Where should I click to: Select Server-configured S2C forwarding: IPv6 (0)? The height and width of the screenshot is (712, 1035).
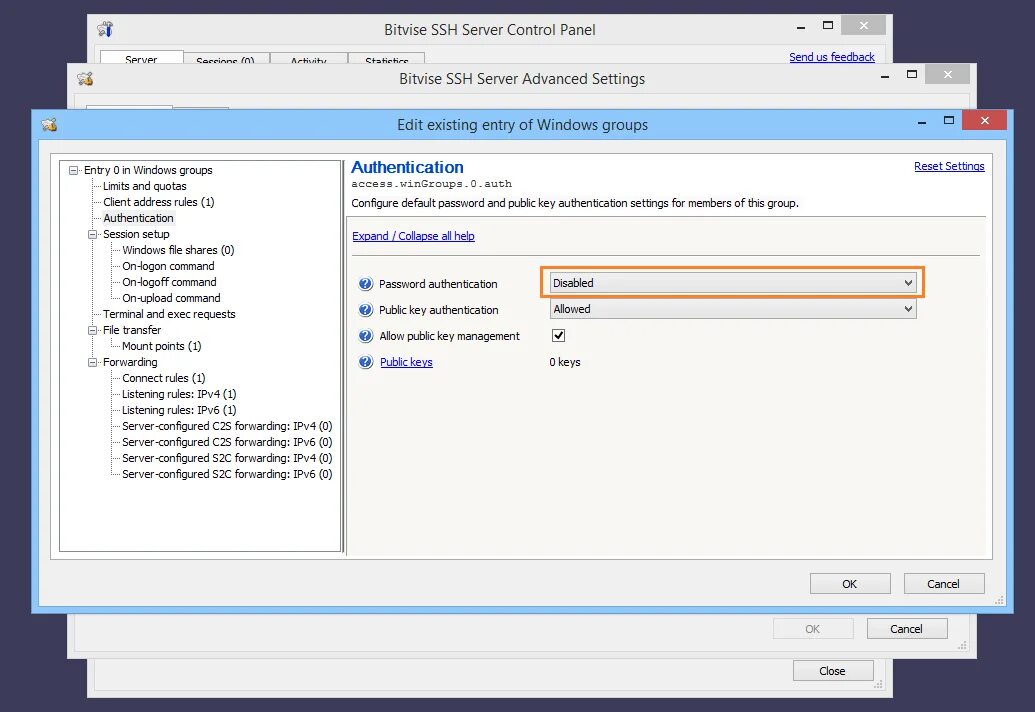(227, 474)
